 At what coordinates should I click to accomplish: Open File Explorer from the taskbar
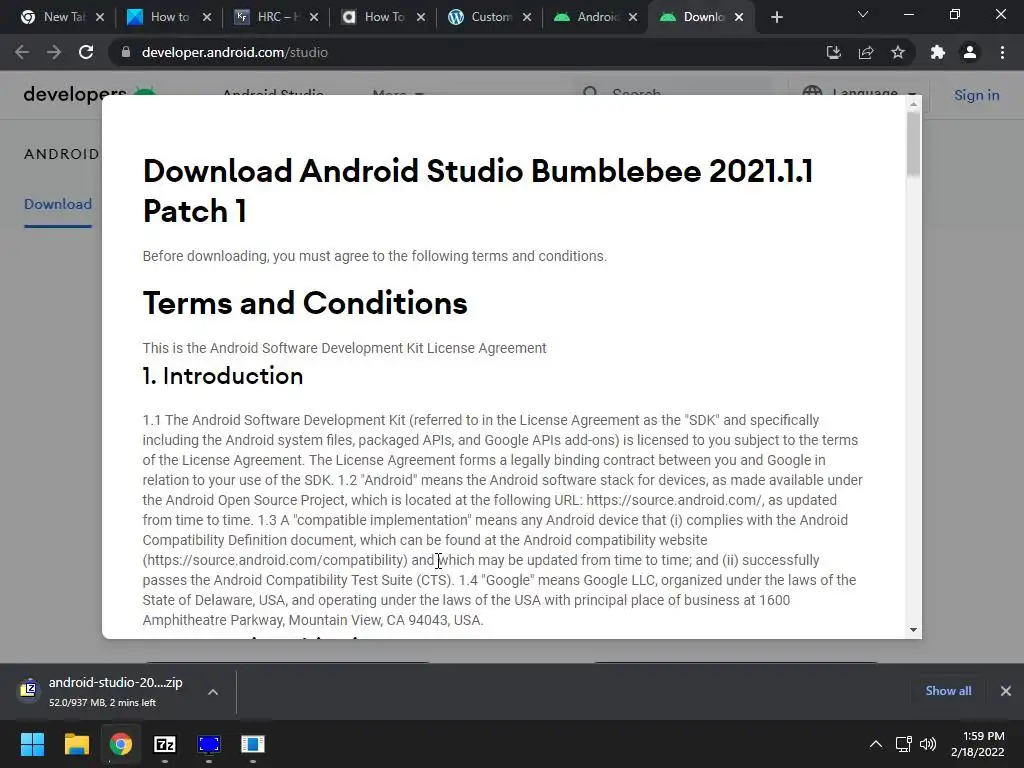click(76, 744)
